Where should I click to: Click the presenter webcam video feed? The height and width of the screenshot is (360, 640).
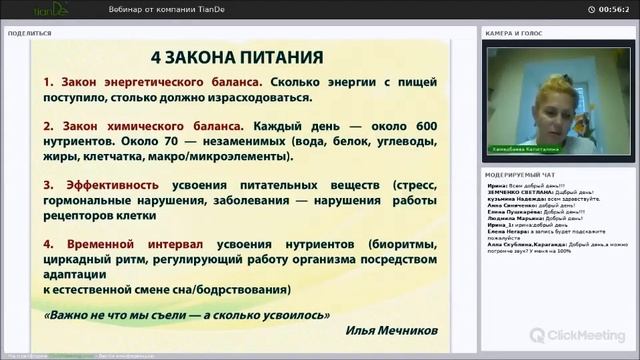pyautogui.click(x=558, y=101)
